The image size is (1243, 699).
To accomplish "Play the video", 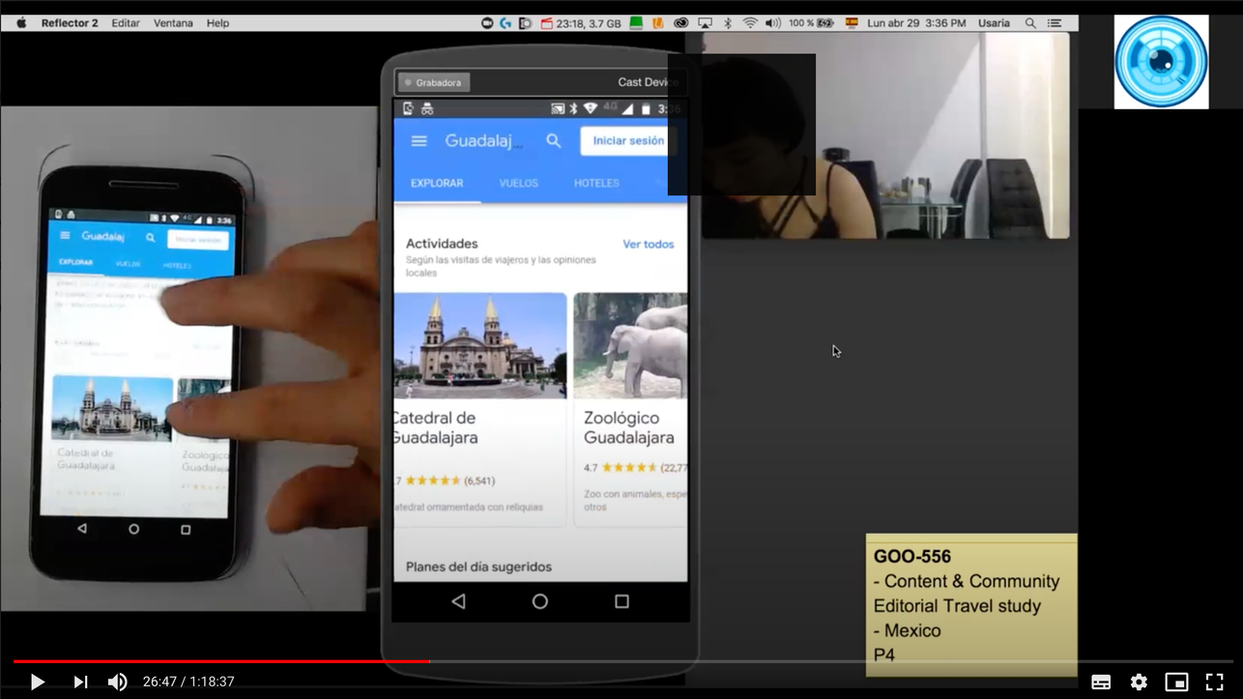I will pyautogui.click(x=37, y=682).
